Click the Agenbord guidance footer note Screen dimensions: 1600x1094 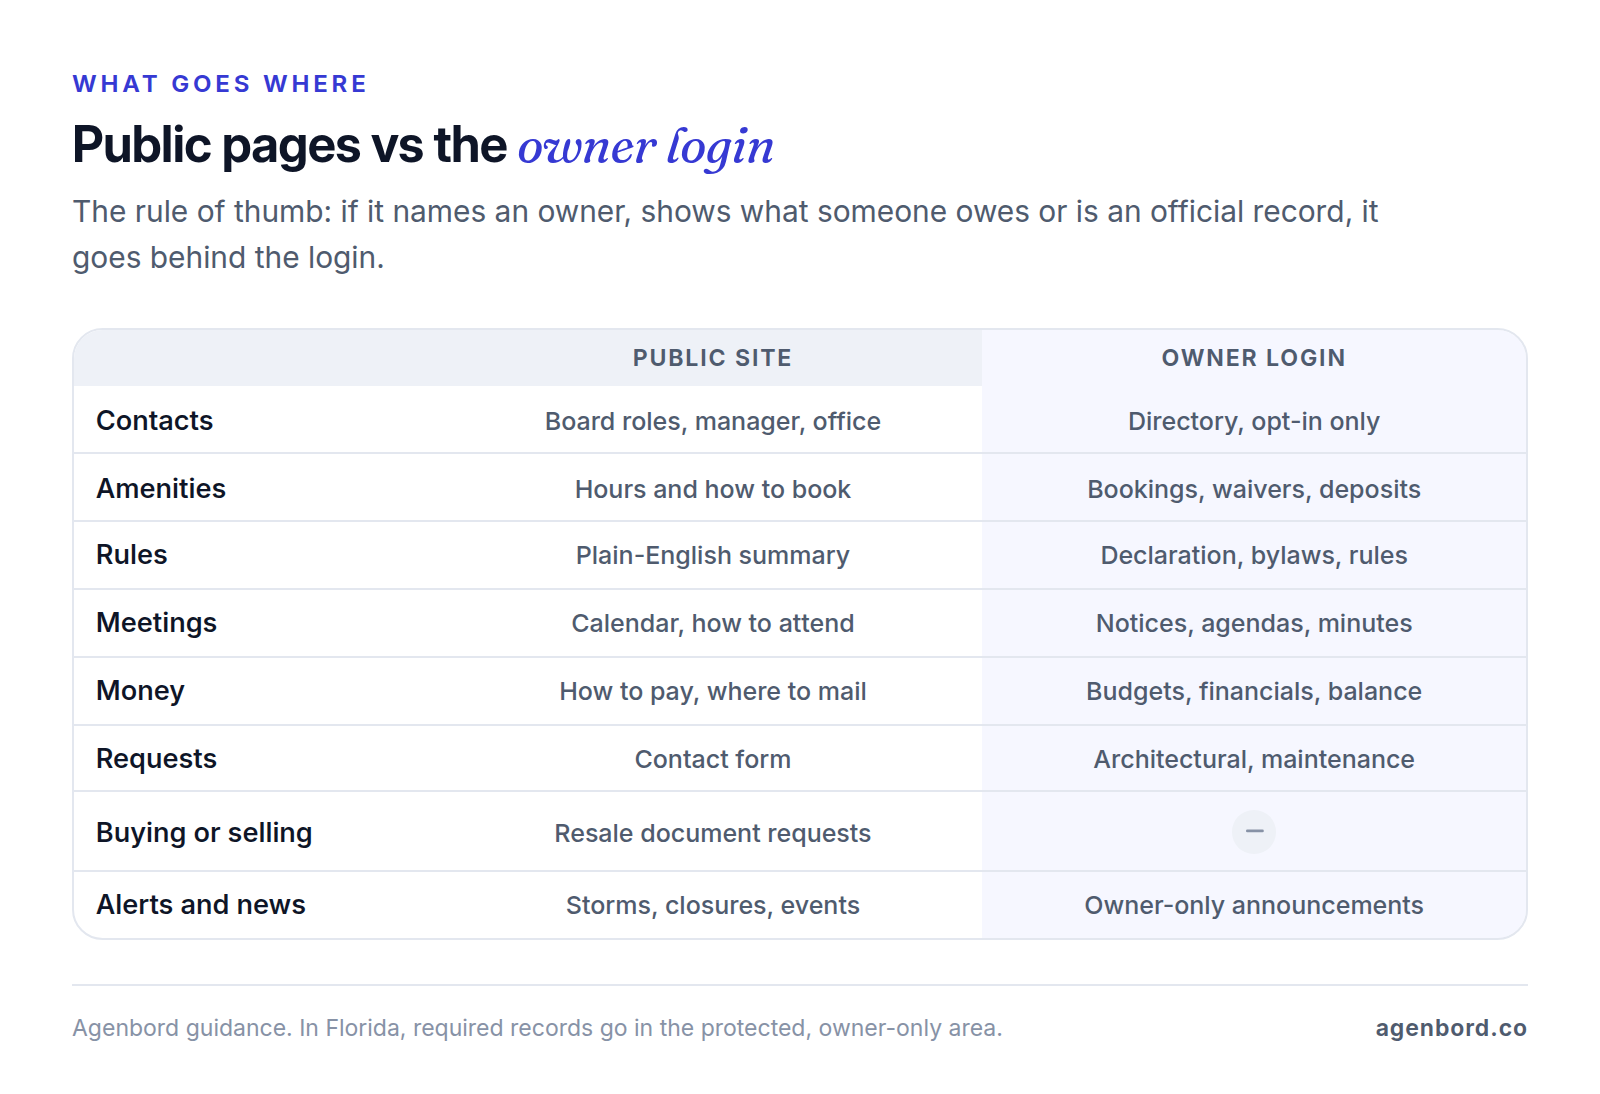[x=537, y=1028]
